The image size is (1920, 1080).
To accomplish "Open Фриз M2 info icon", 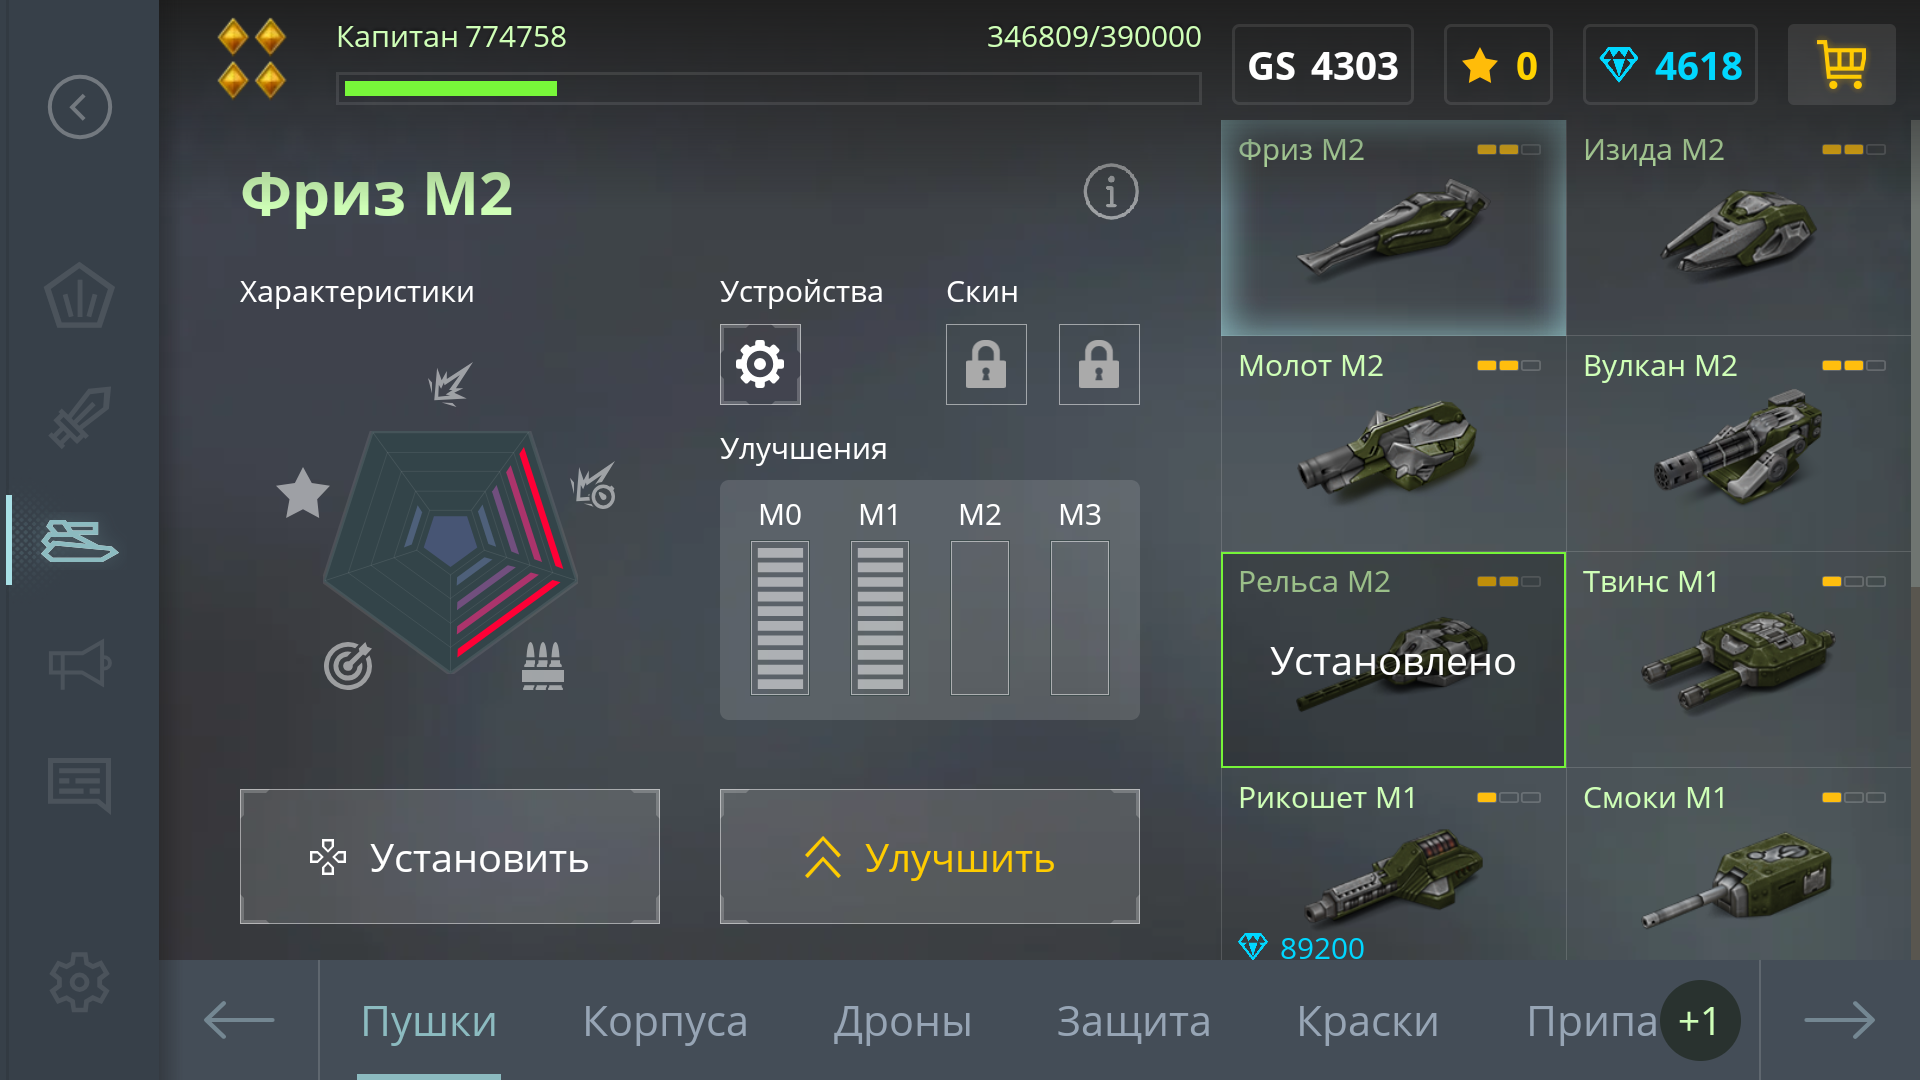I will tap(1111, 192).
